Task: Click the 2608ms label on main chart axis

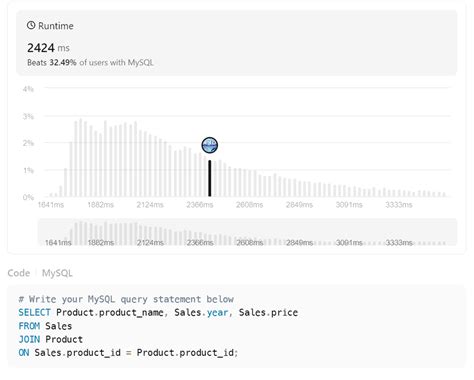Action: 249,205
